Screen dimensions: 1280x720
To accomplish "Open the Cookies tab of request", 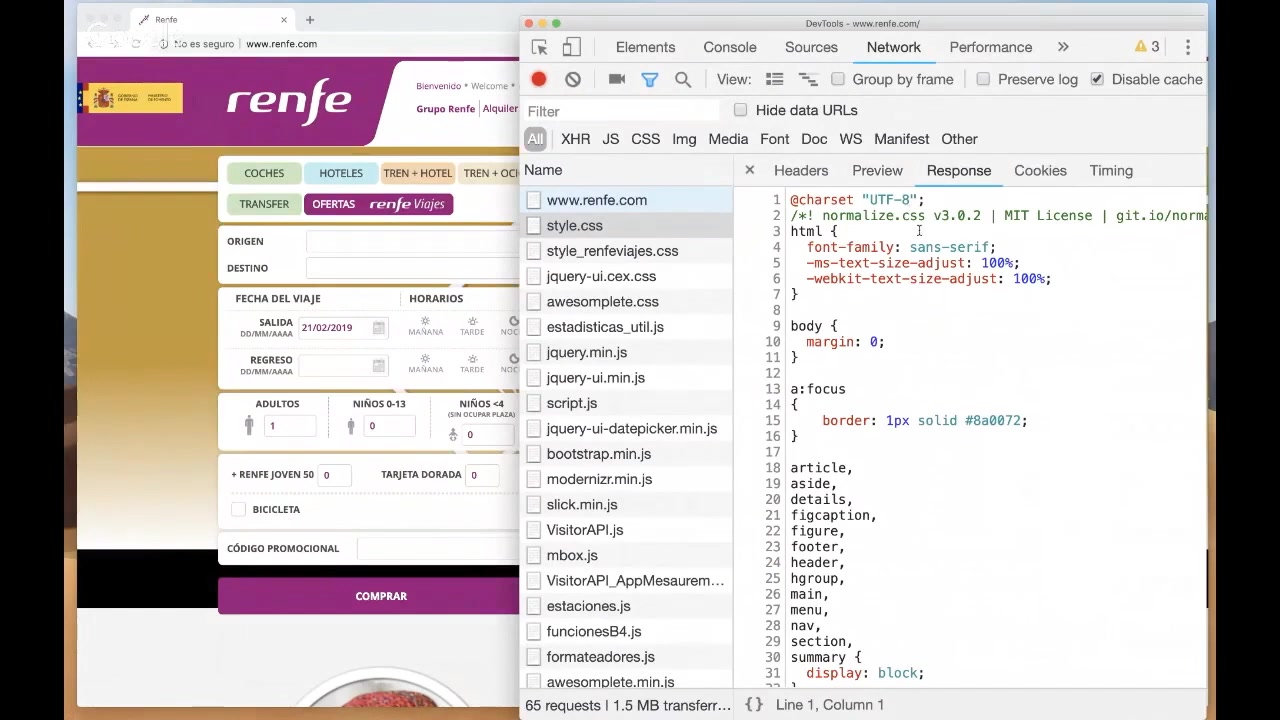I will 1040,170.
